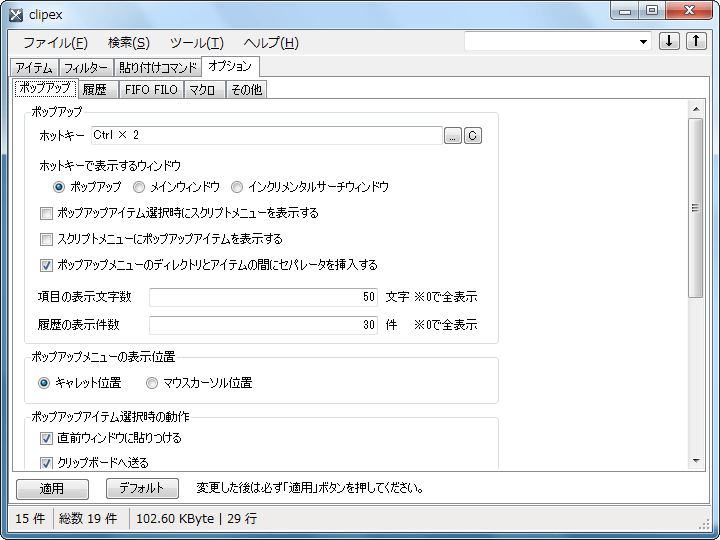Viewport: 720px width, 540px height.
Task: Click the up arrow search button
Action: click(696, 41)
